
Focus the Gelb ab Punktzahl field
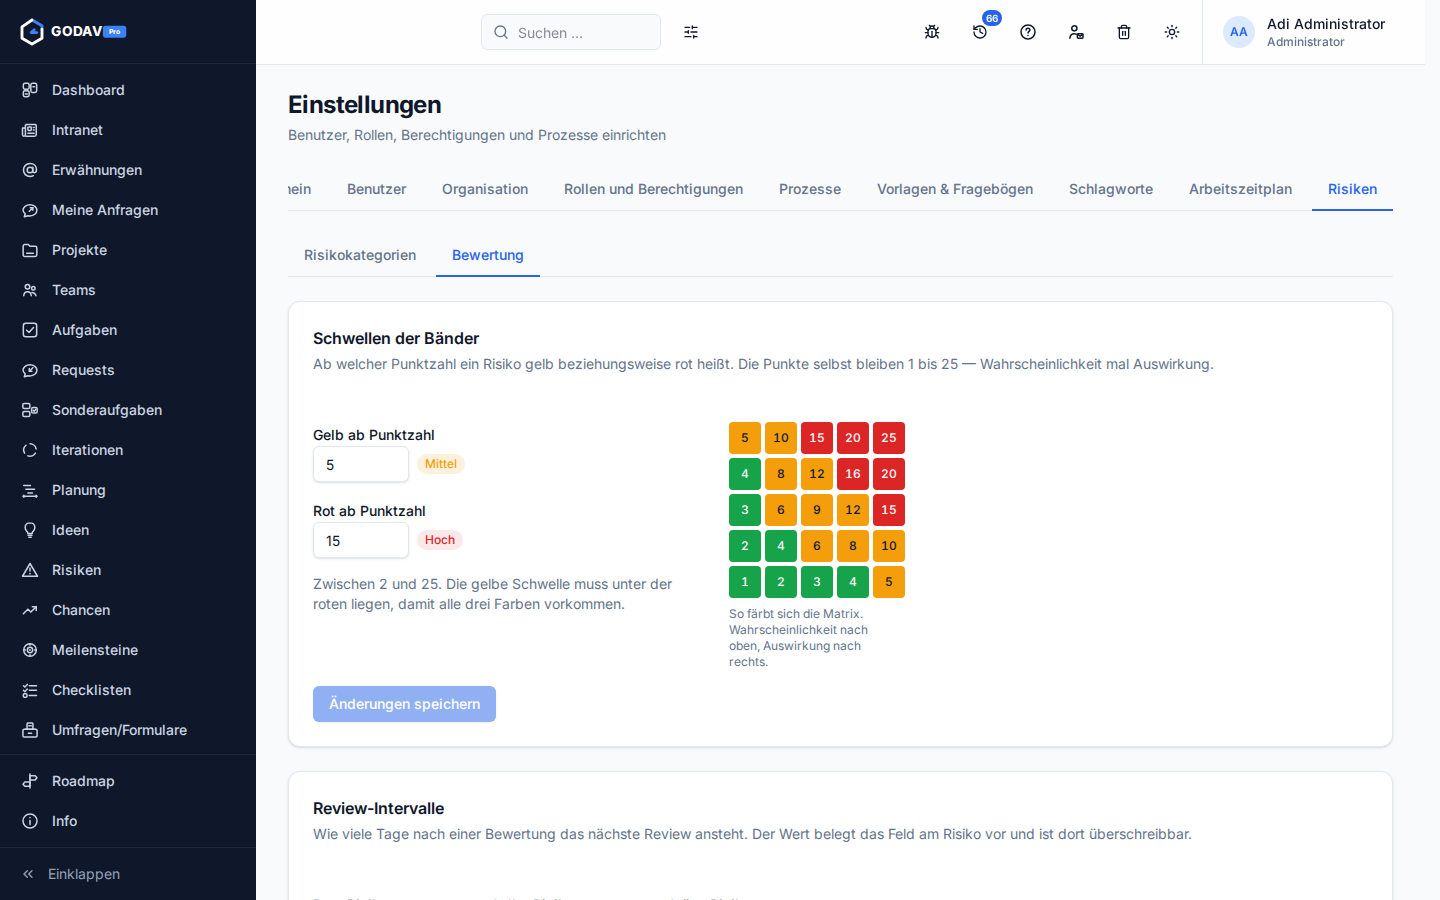(361, 464)
